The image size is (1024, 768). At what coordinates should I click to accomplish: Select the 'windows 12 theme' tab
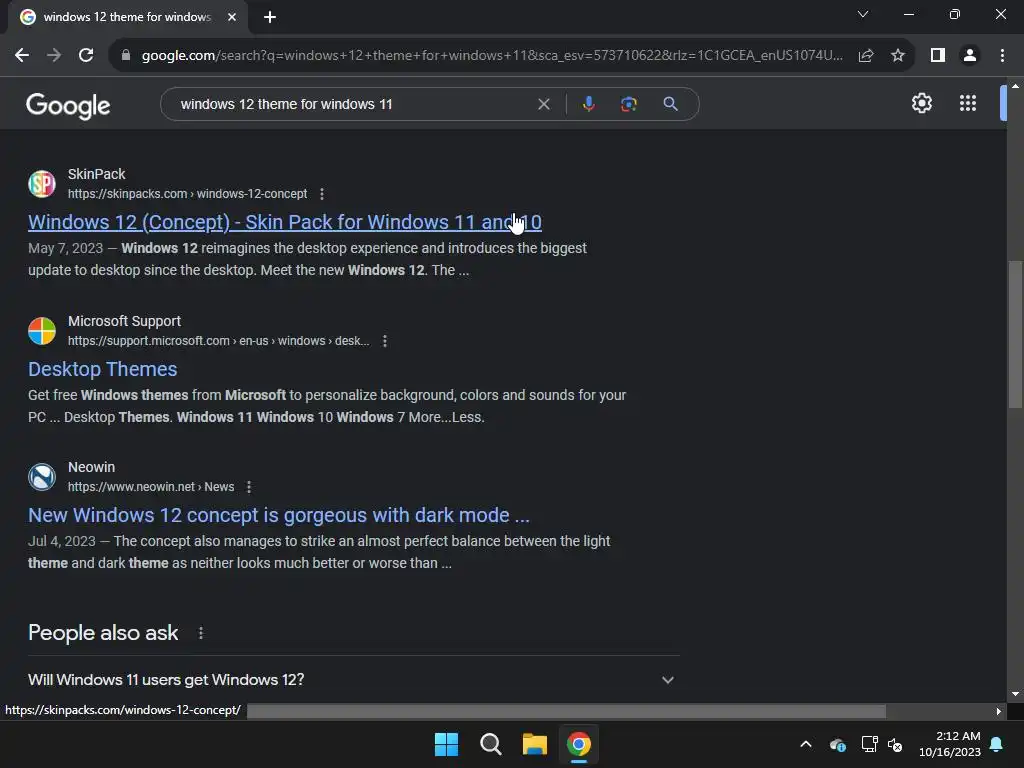128,17
